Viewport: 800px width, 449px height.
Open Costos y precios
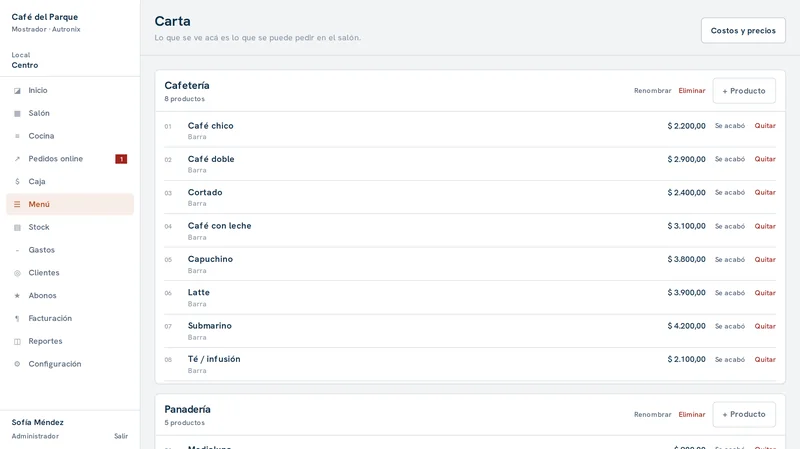[x=743, y=31]
